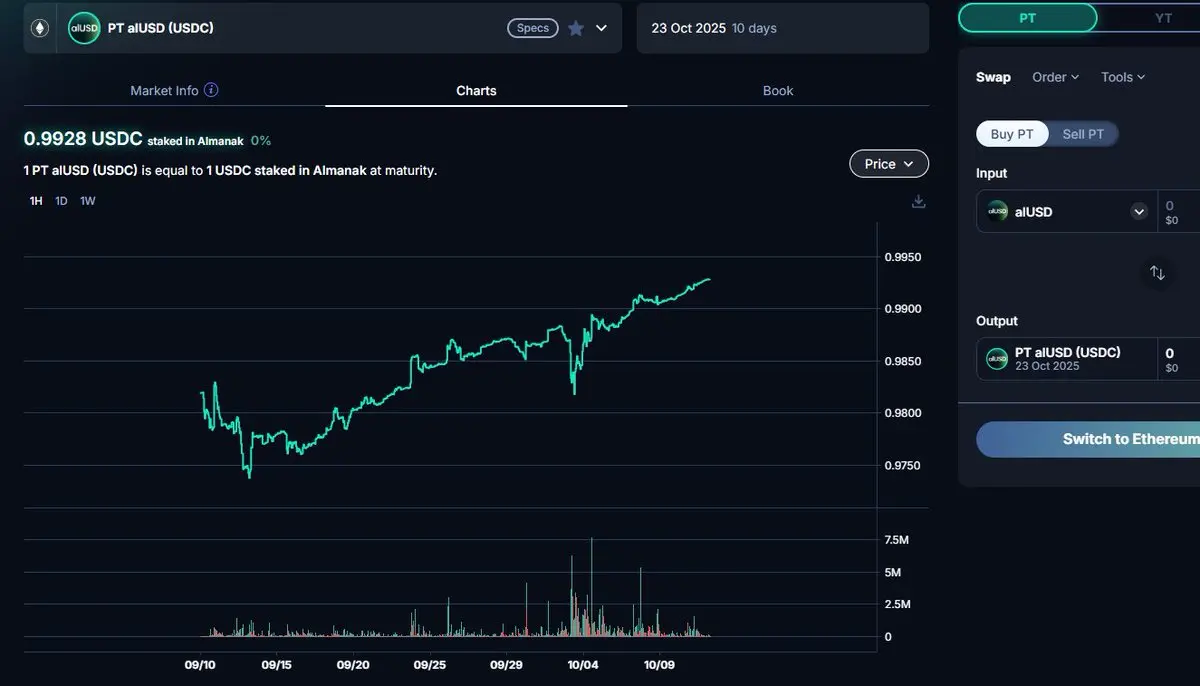Switch to the Market Info tab
The width and height of the screenshot is (1200, 686).
pyautogui.click(x=174, y=90)
